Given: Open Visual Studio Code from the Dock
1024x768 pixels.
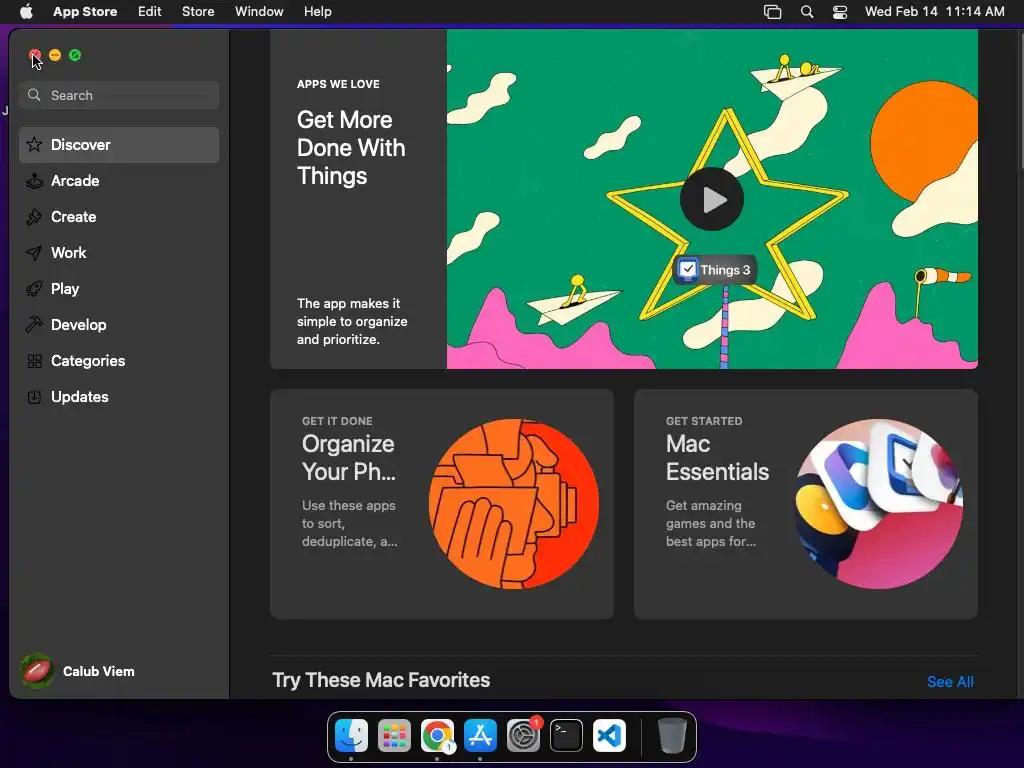Looking at the screenshot, I should [609, 736].
